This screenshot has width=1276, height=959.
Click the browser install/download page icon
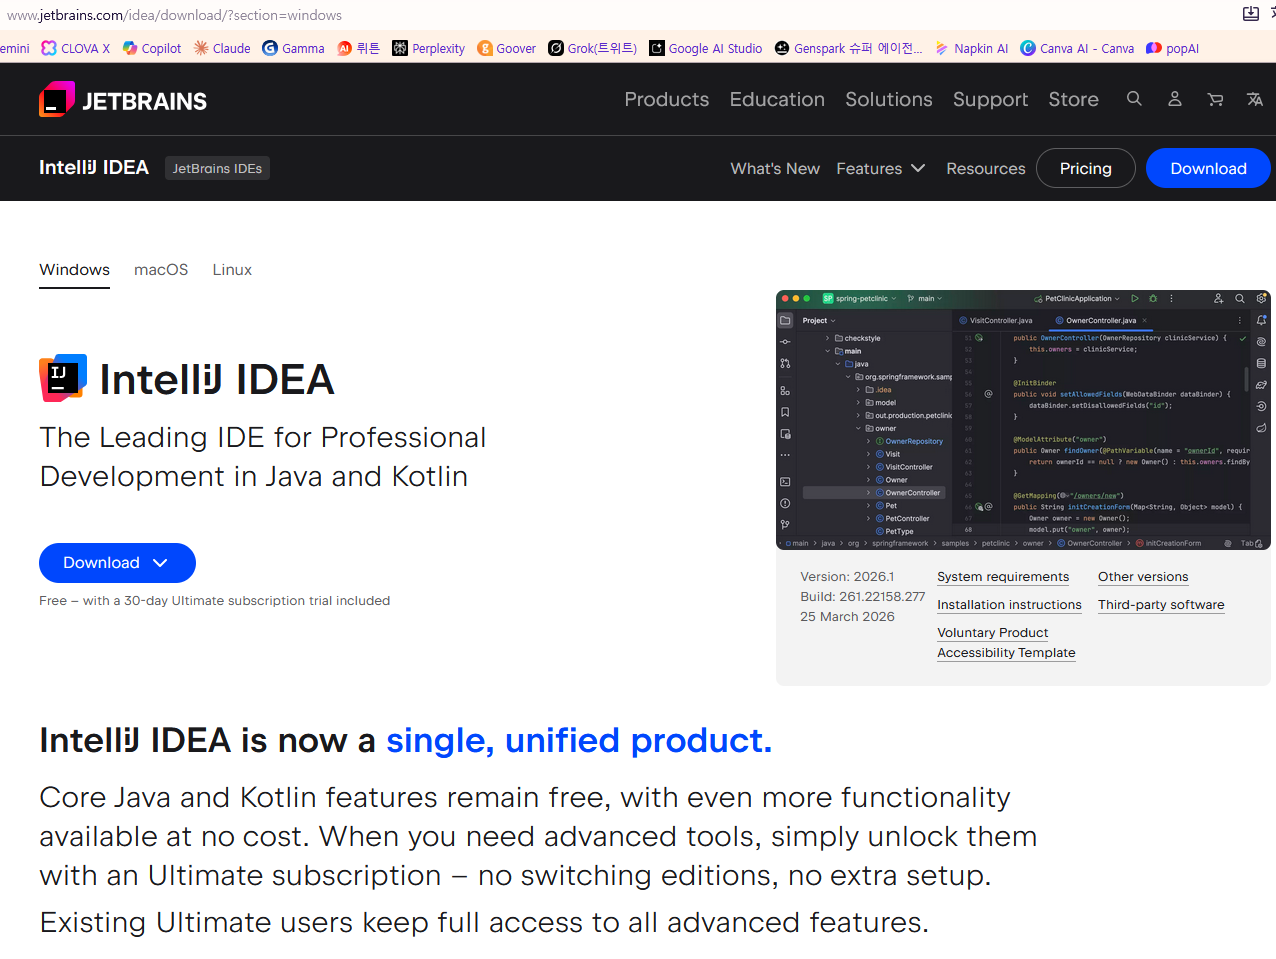point(1250,14)
